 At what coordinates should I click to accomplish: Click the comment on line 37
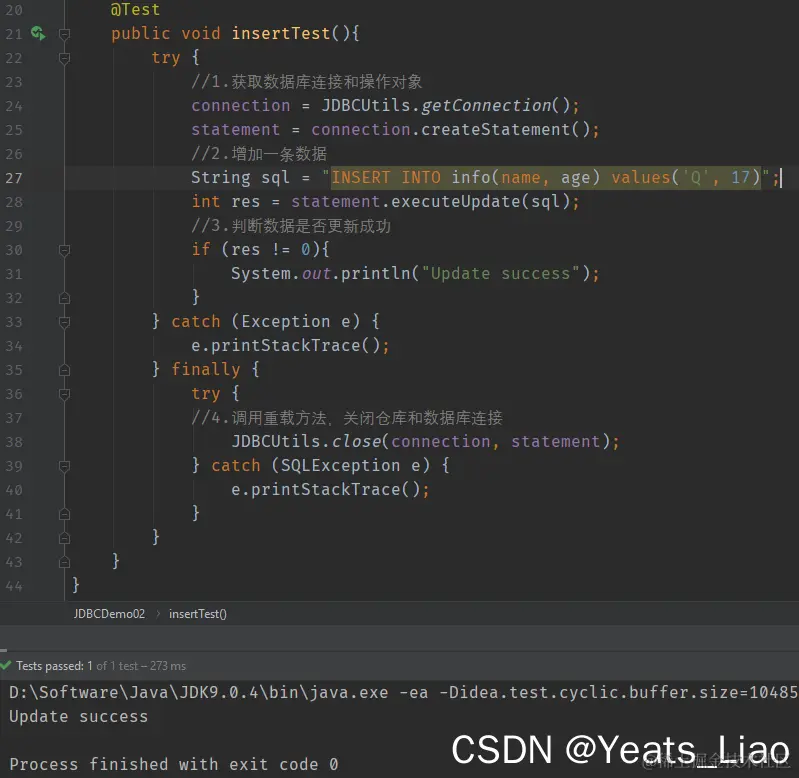click(x=347, y=418)
